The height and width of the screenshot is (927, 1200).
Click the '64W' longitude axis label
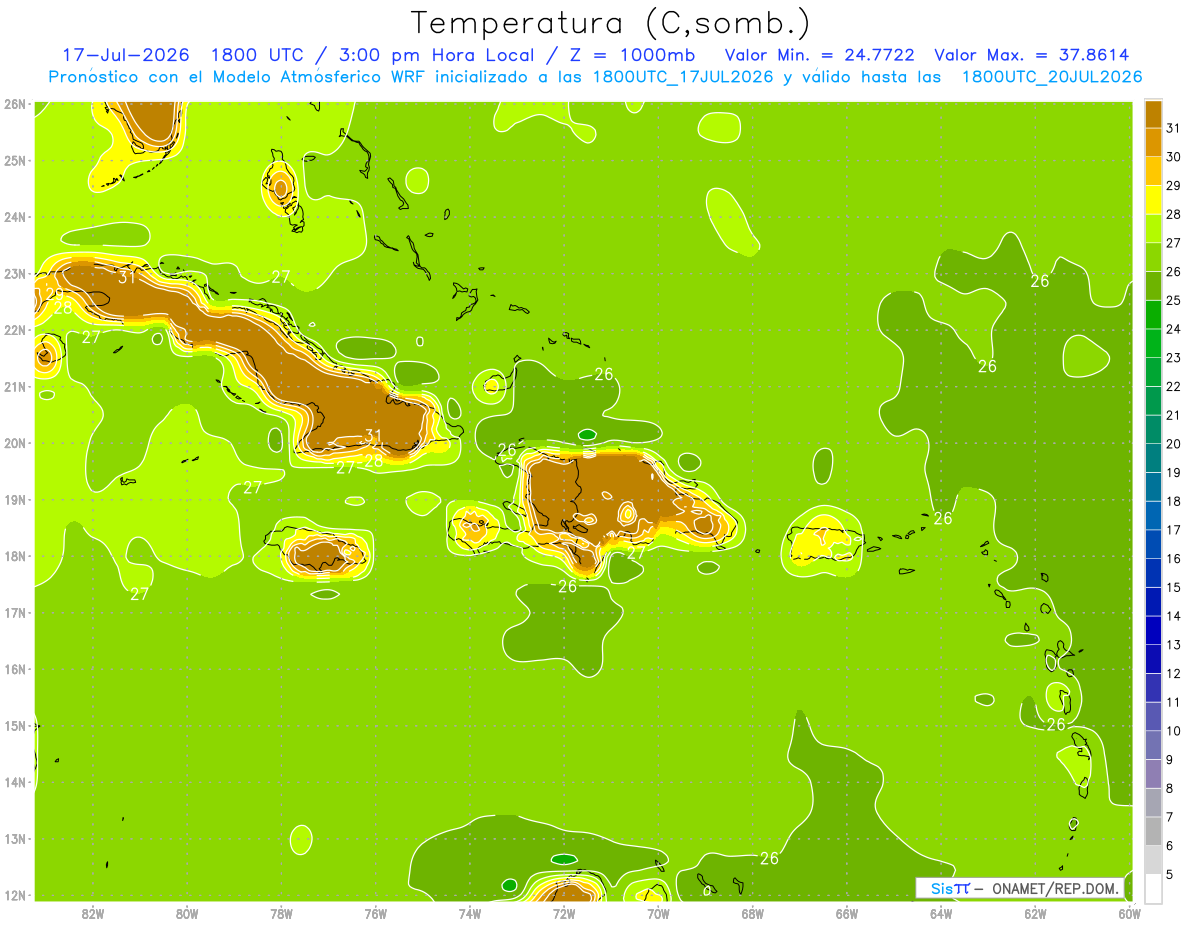pos(941,913)
